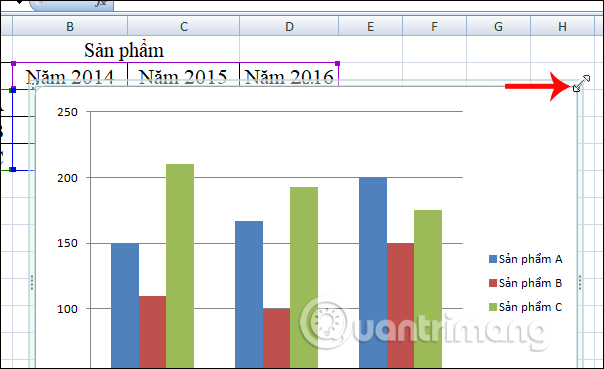Click the 'Năm 2015' cell
Viewport: 604px width, 369px height.
click(183, 76)
